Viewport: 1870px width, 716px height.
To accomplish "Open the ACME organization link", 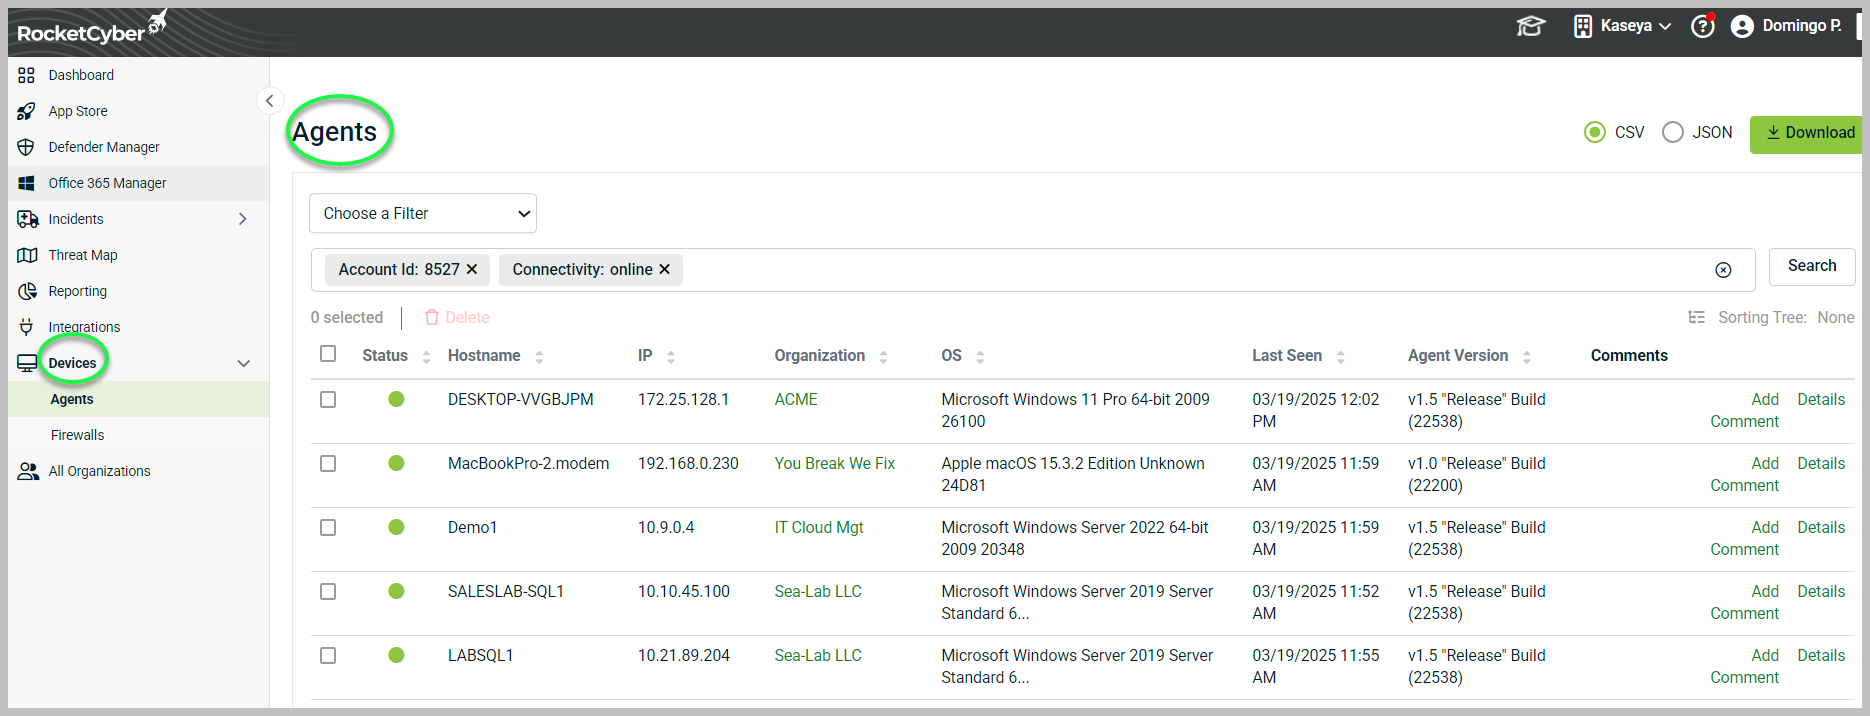I will point(796,399).
